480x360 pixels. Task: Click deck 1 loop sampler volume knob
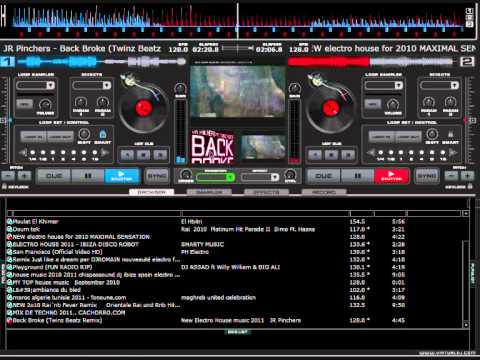(45, 105)
